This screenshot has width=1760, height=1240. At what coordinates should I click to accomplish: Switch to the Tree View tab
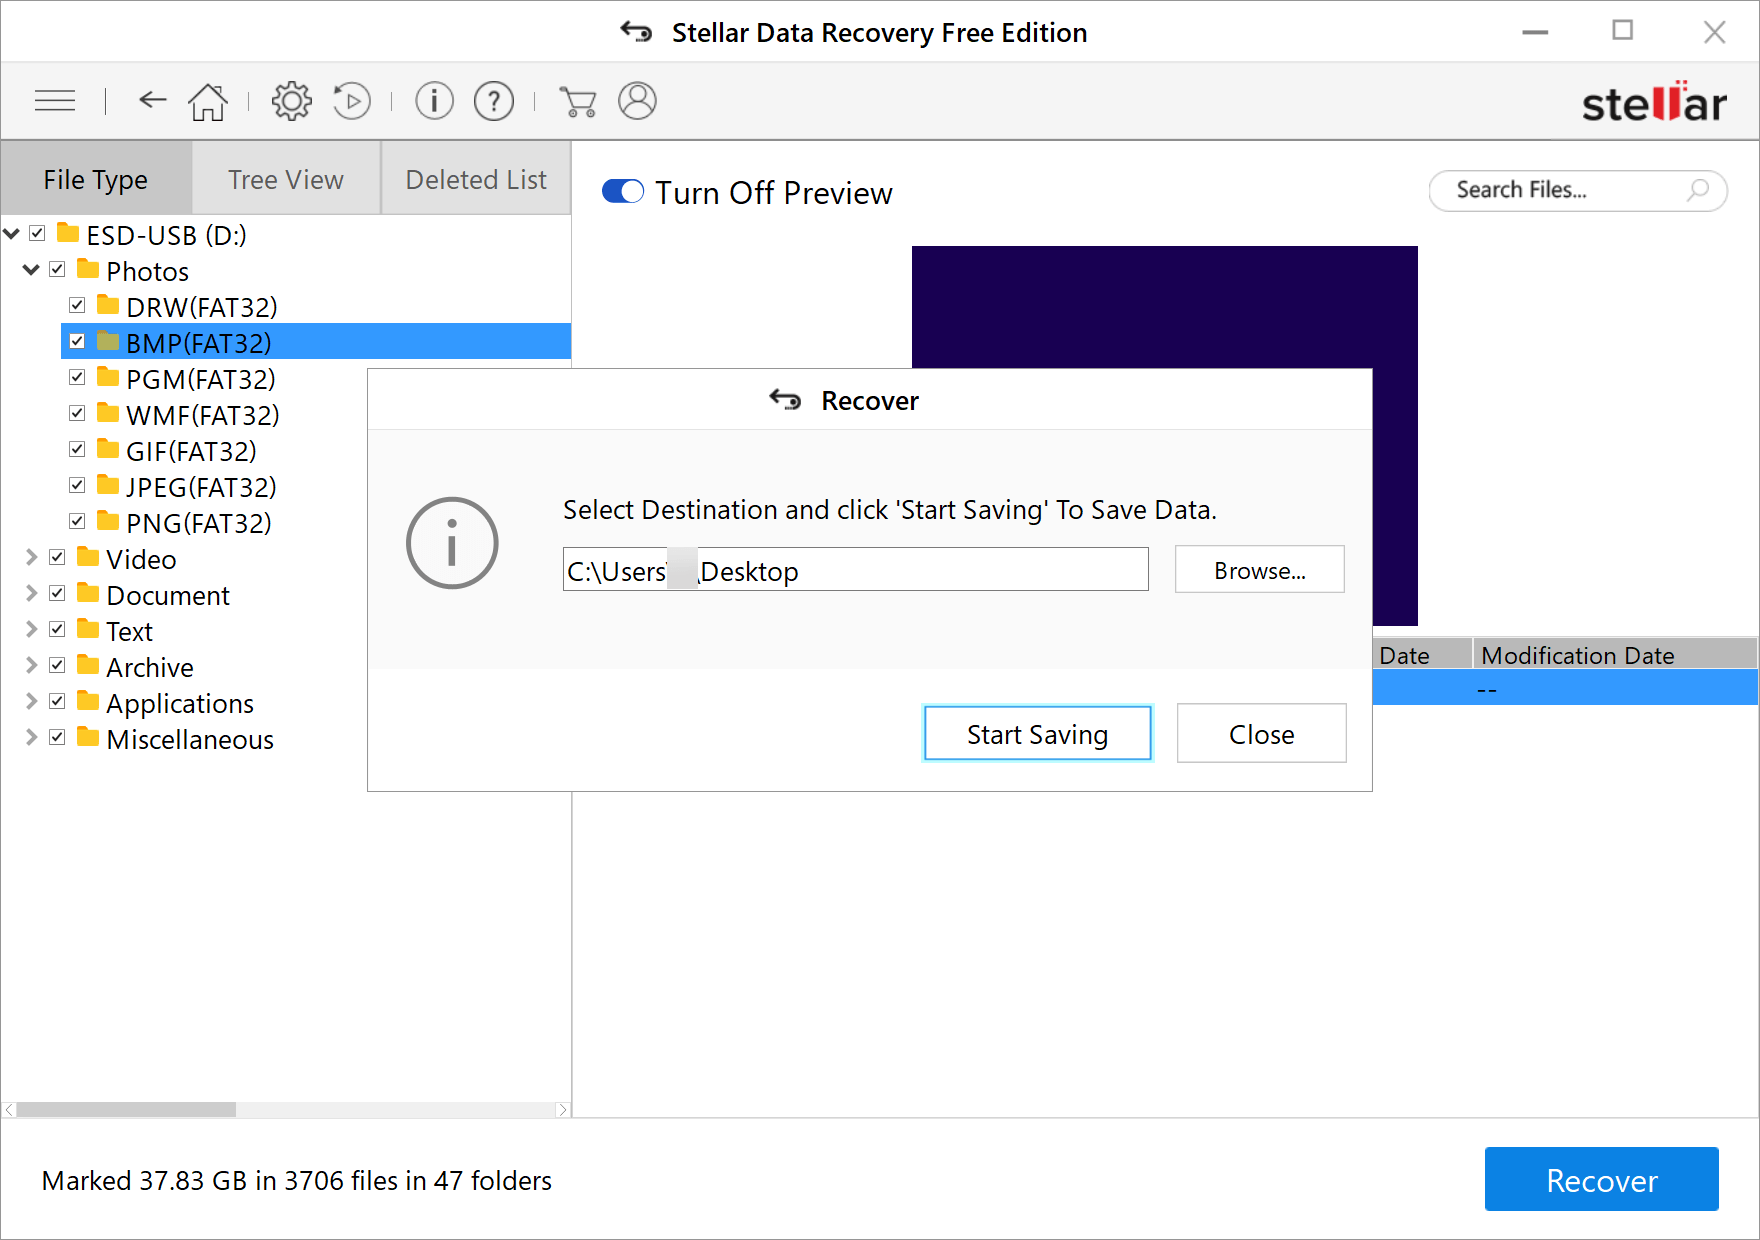tap(286, 179)
